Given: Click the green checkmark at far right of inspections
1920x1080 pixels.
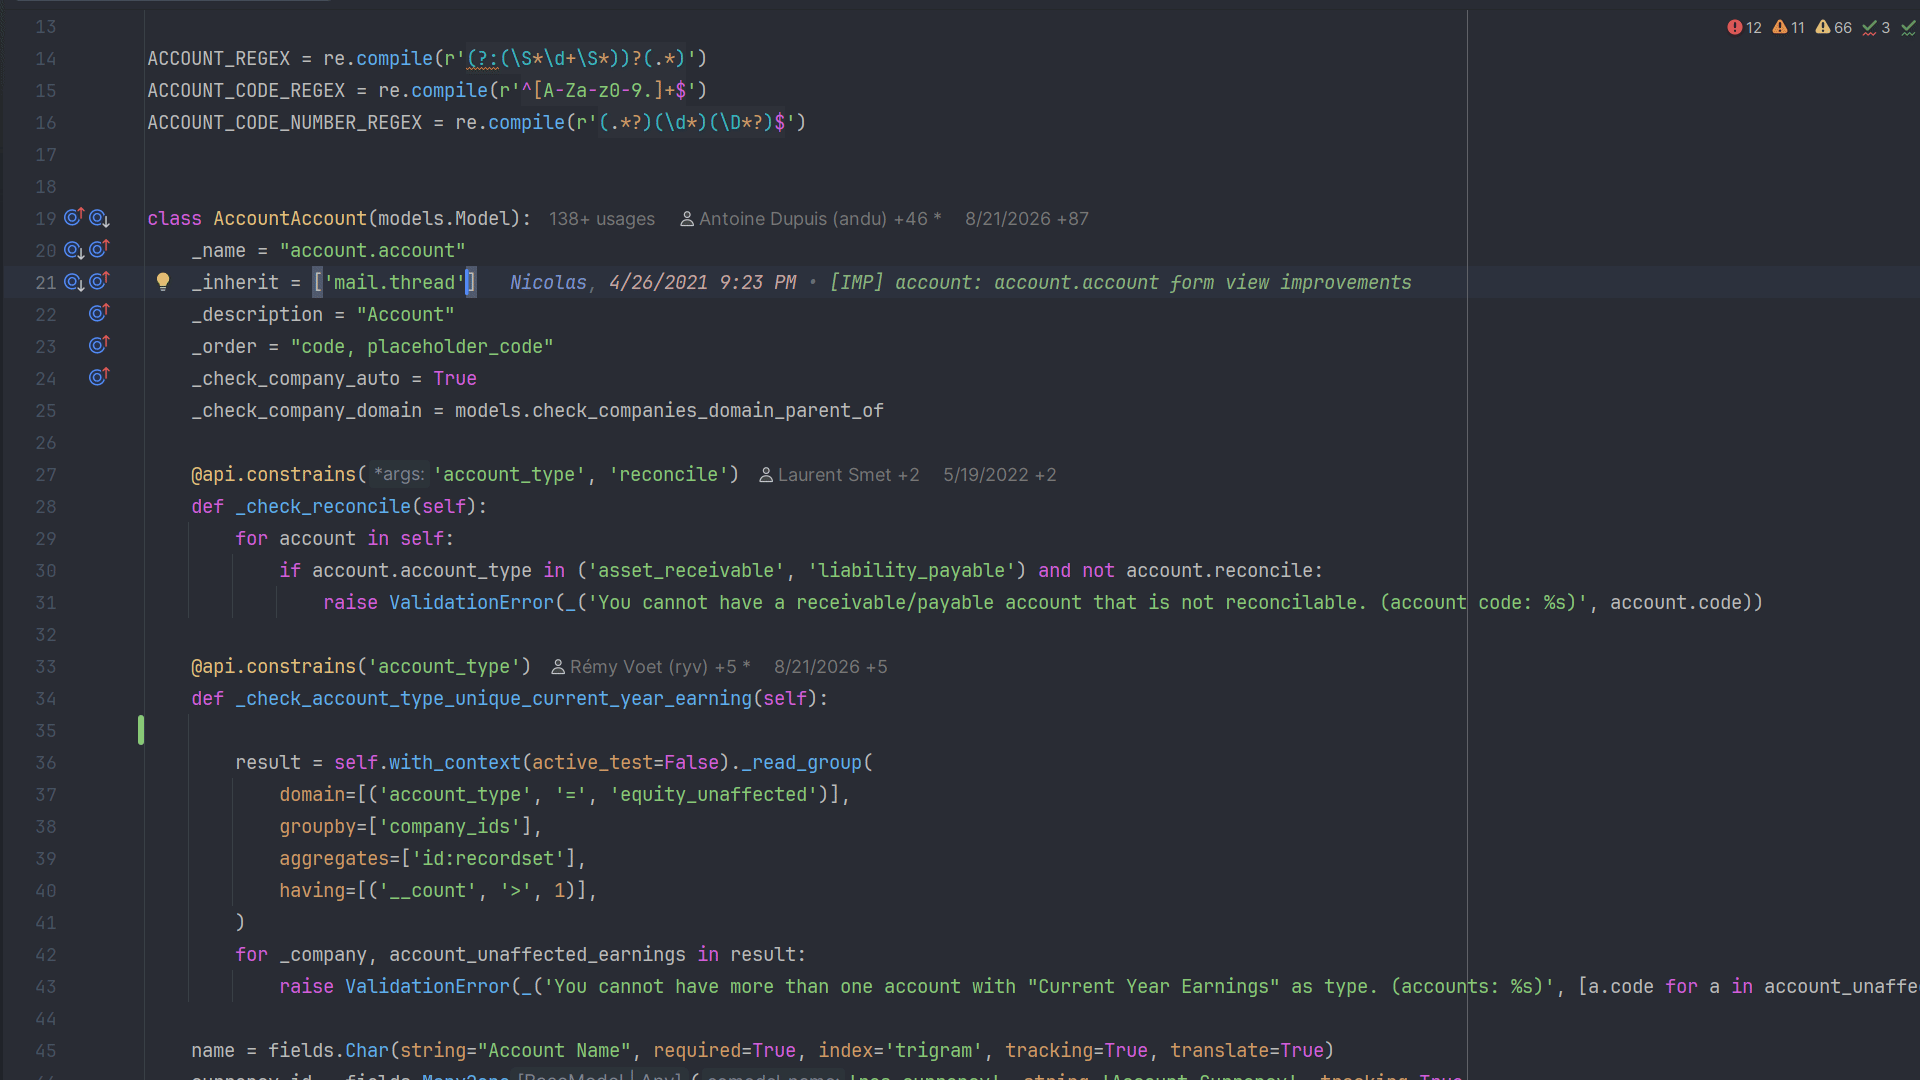Looking at the screenshot, I should coord(1908,28).
